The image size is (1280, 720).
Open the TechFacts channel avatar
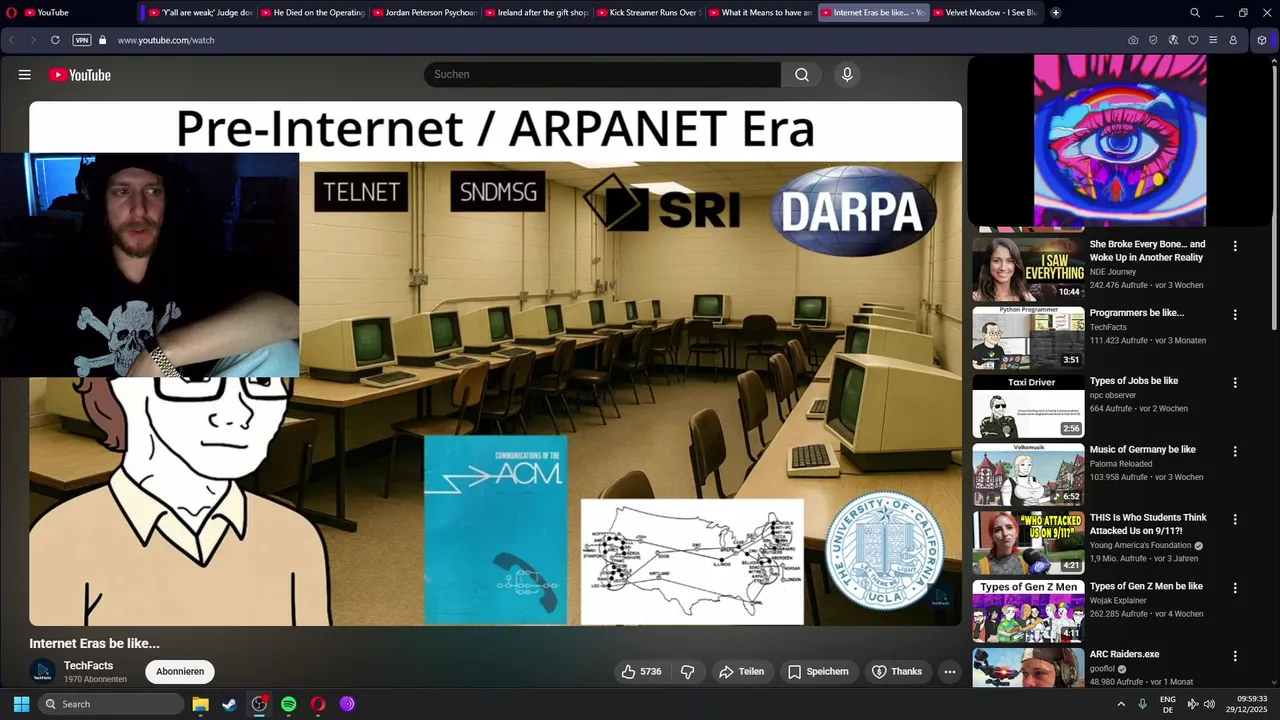[42, 672]
